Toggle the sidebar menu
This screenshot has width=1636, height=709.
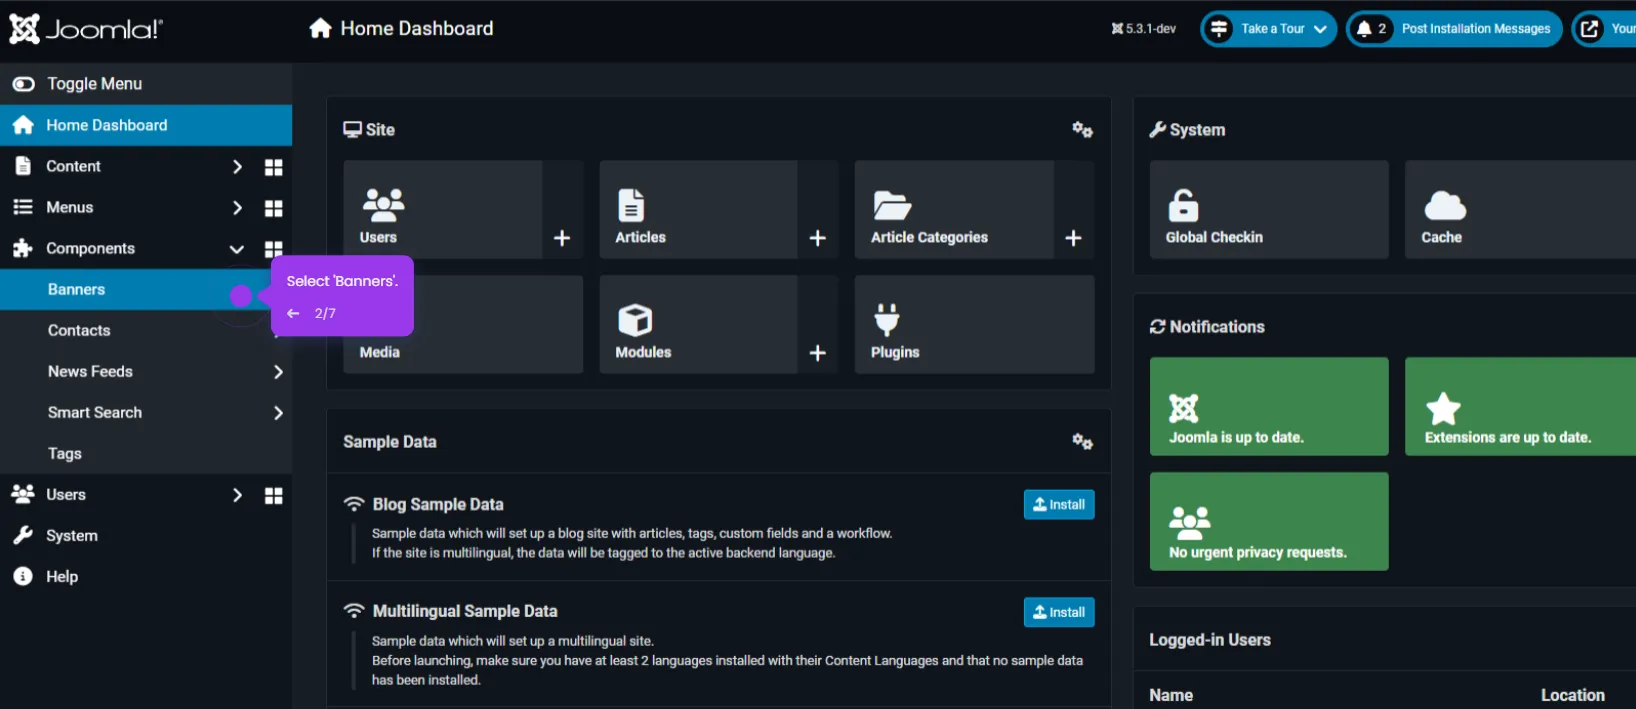click(x=146, y=84)
